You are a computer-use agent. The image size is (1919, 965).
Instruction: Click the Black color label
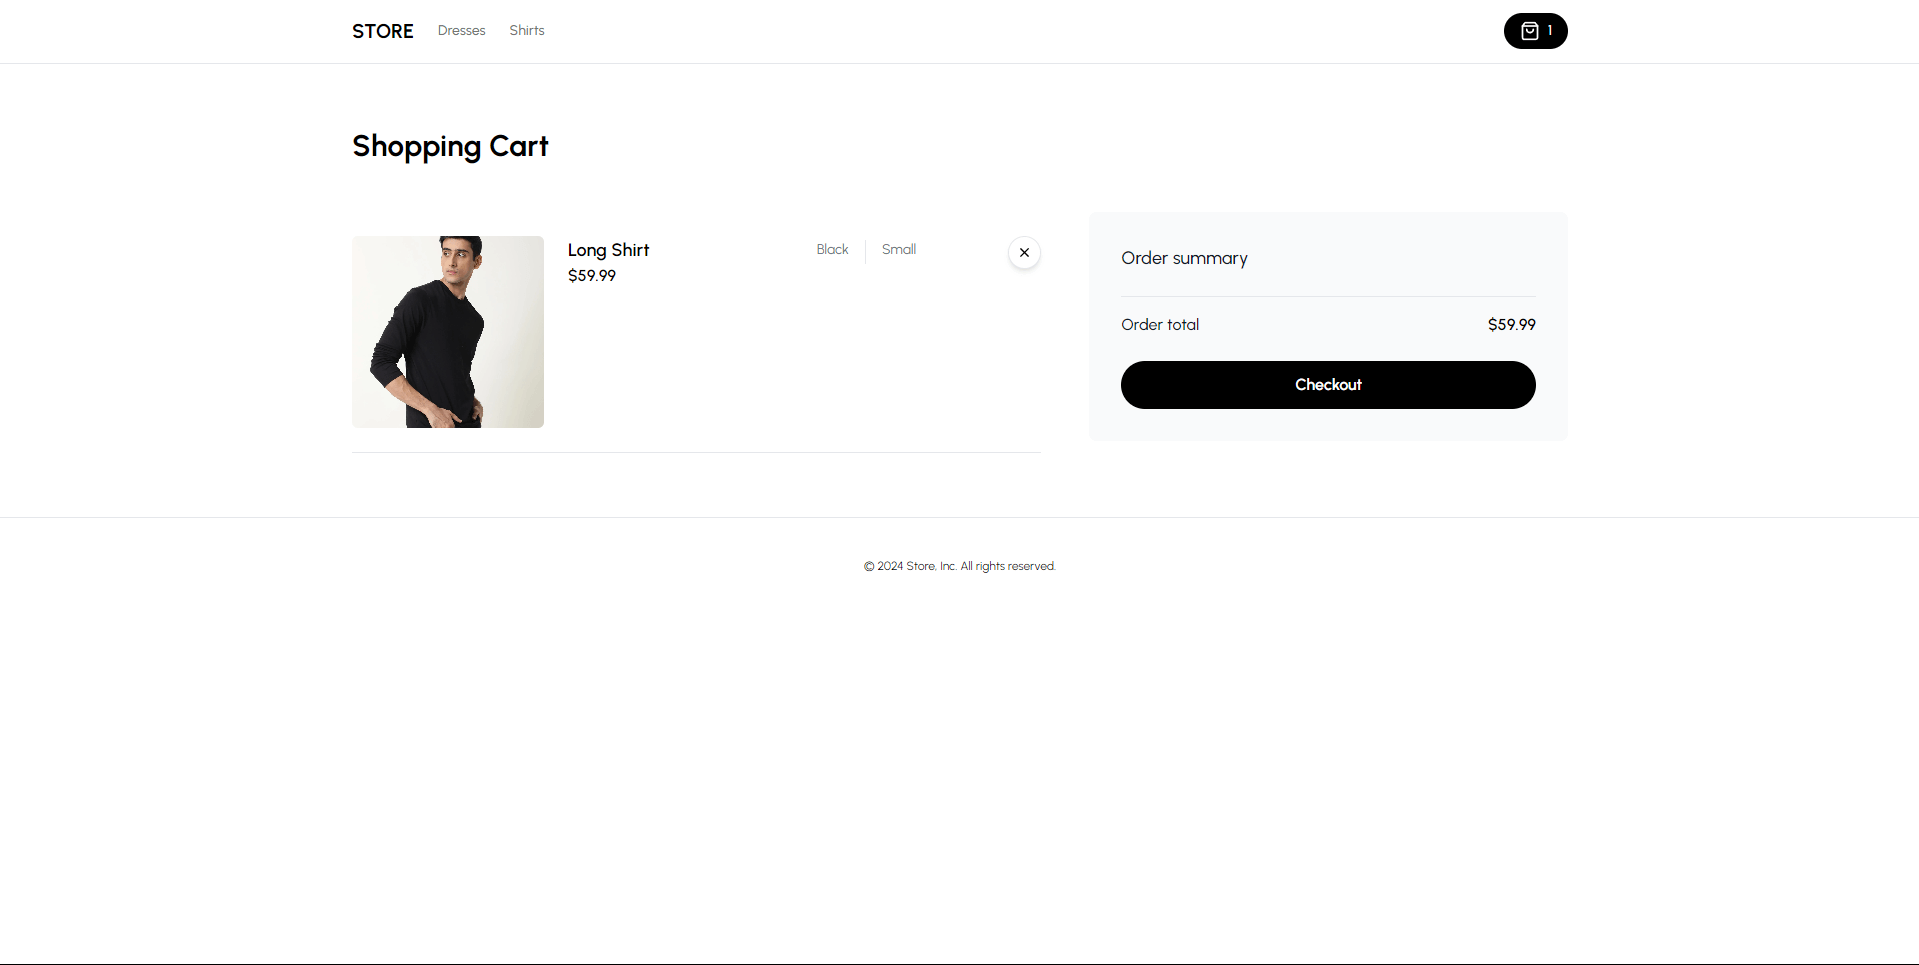click(x=832, y=250)
